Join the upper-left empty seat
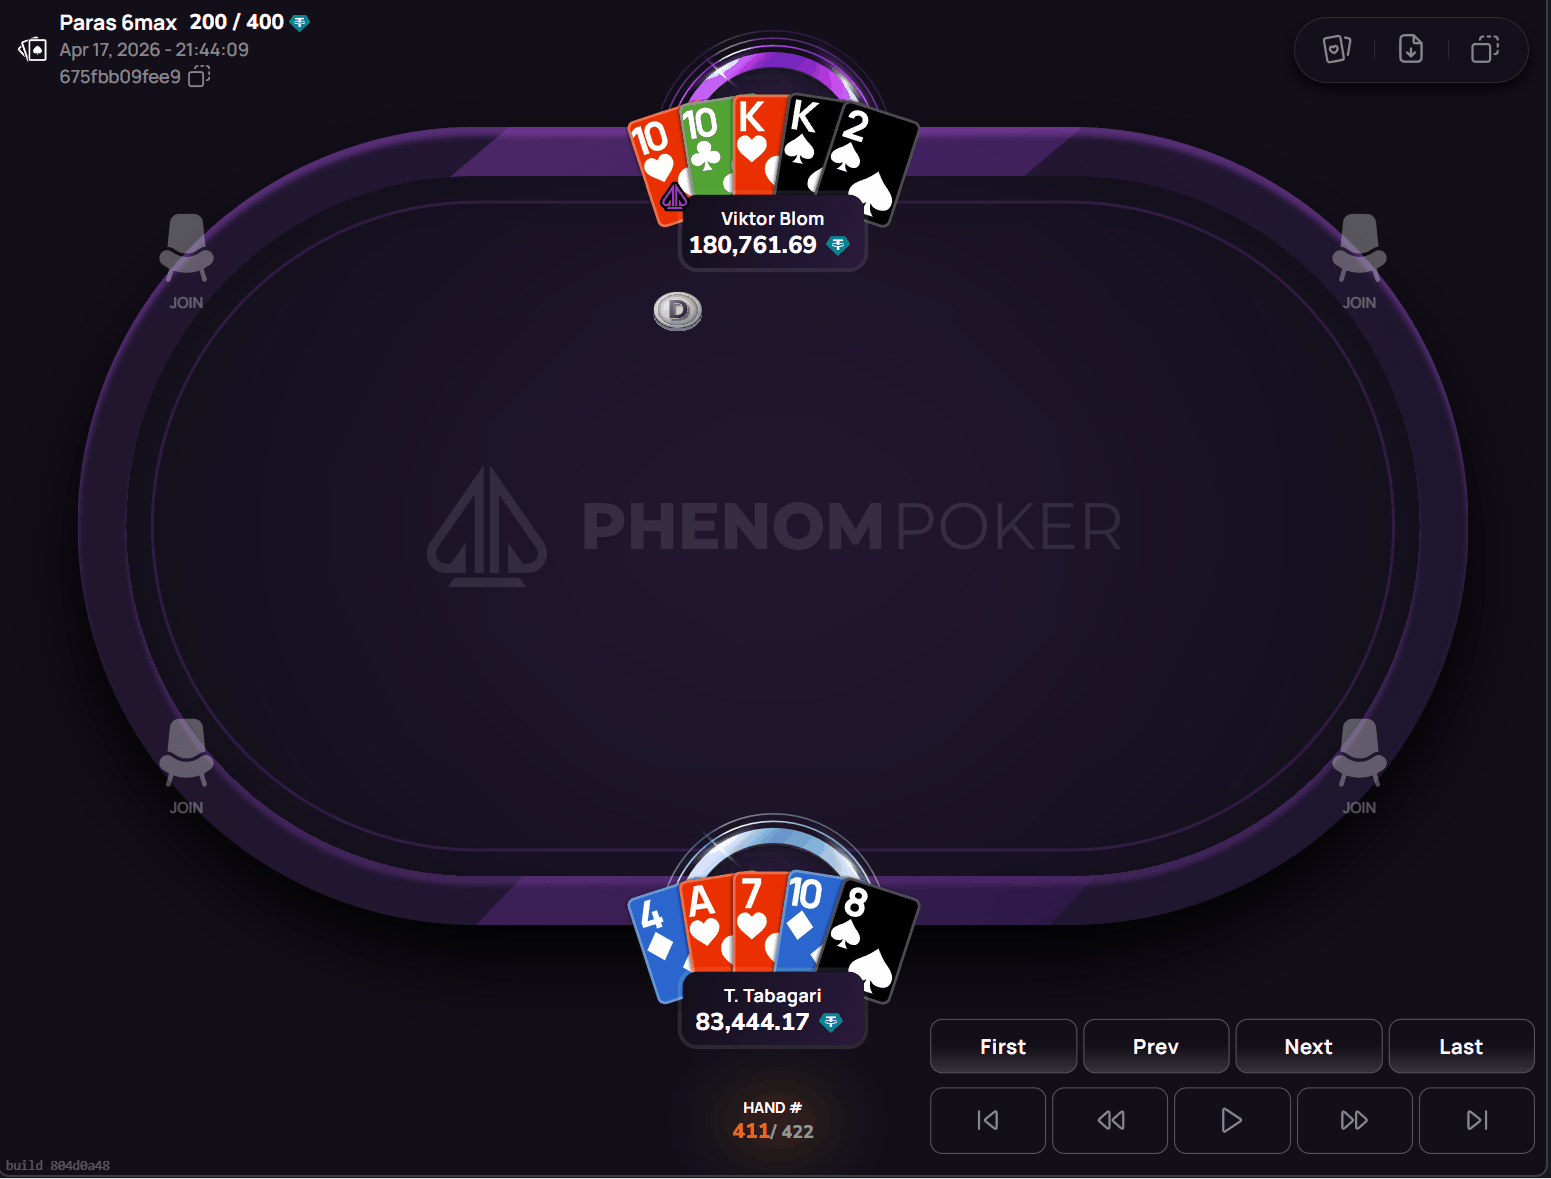 186,262
